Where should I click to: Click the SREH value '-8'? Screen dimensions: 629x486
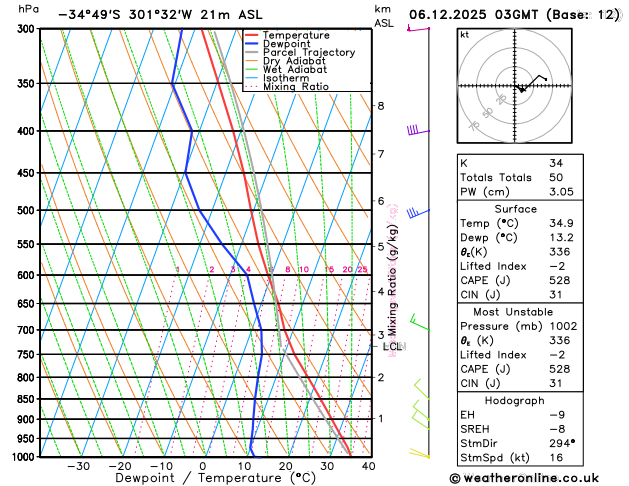pyautogui.click(x=558, y=429)
